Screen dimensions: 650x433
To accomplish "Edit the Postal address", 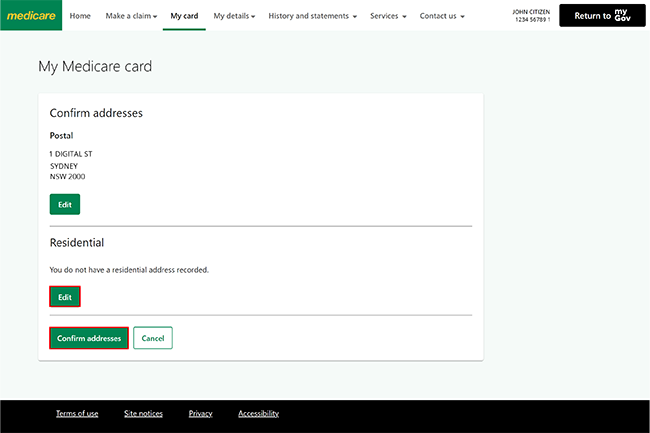I will tap(65, 204).
